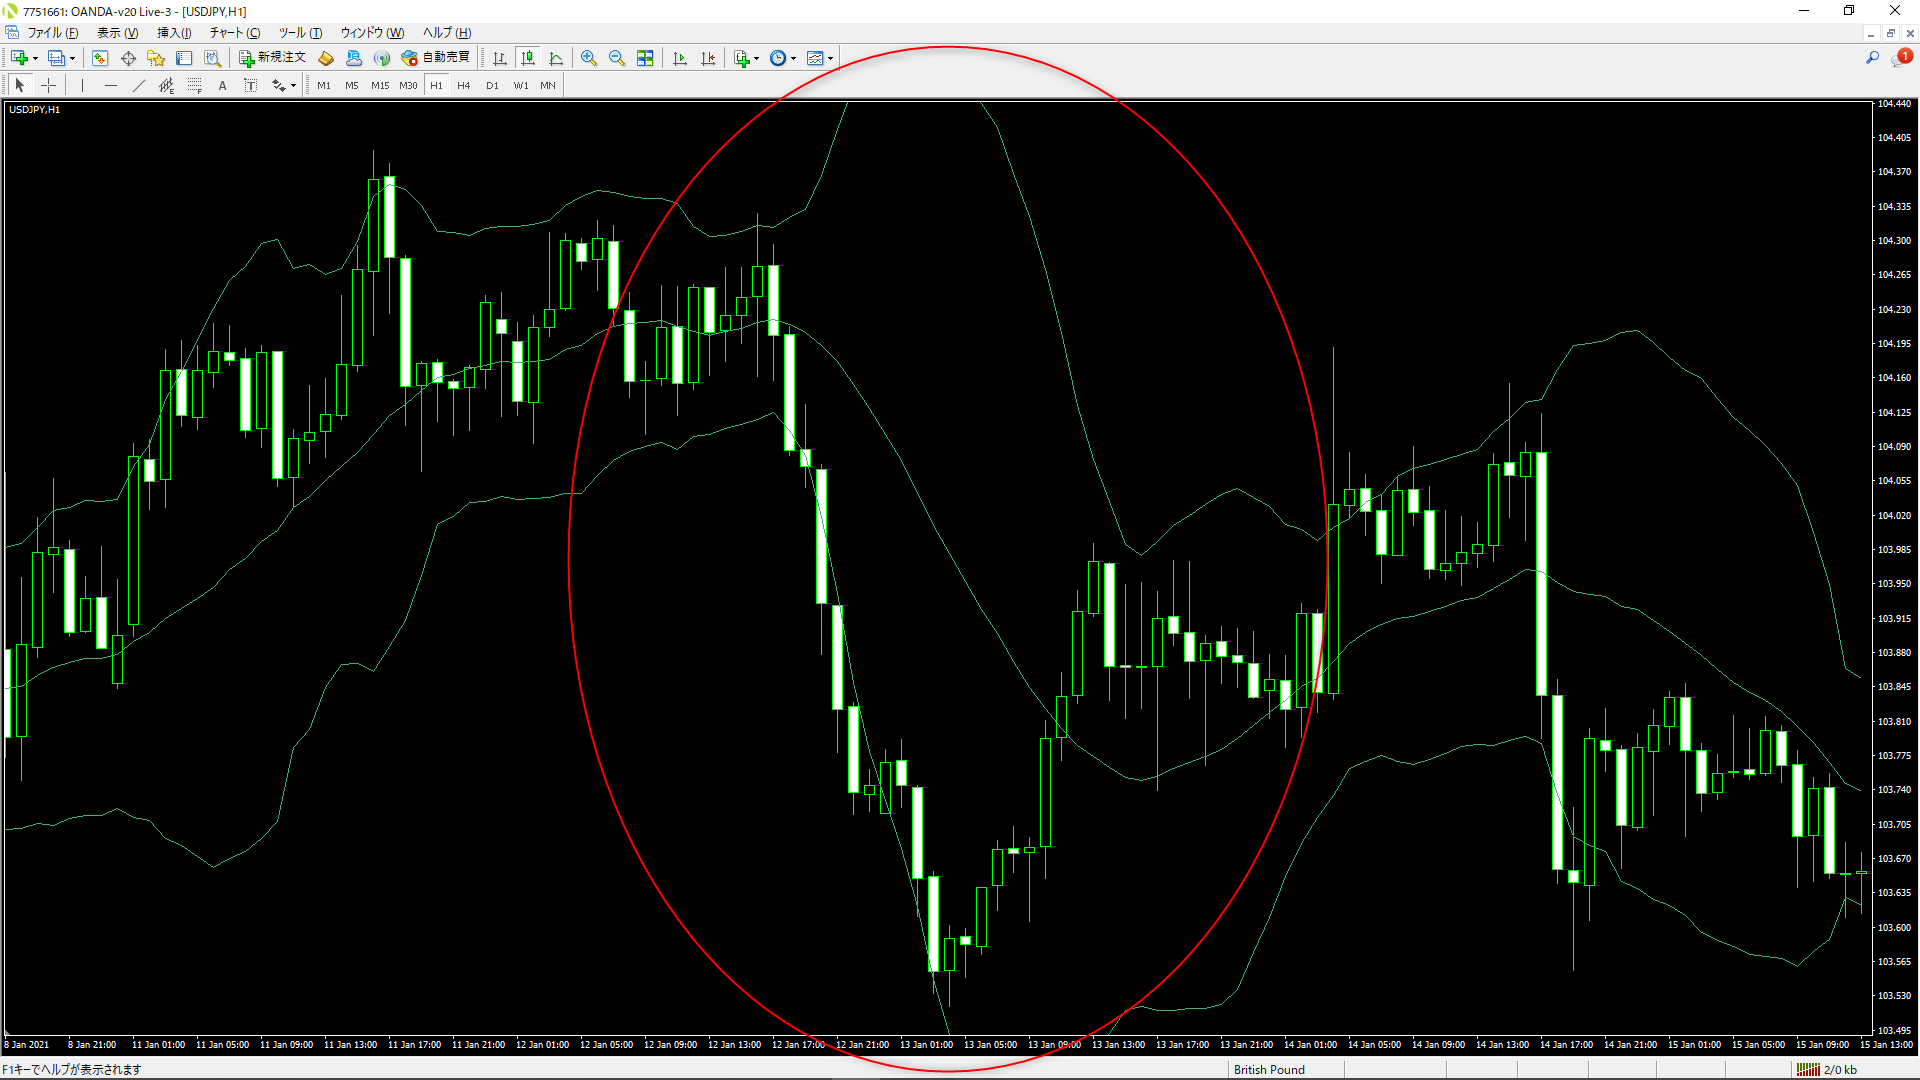Select the M1 timeframe button
Screen dimensions: 1920x1080
[323, 84]
